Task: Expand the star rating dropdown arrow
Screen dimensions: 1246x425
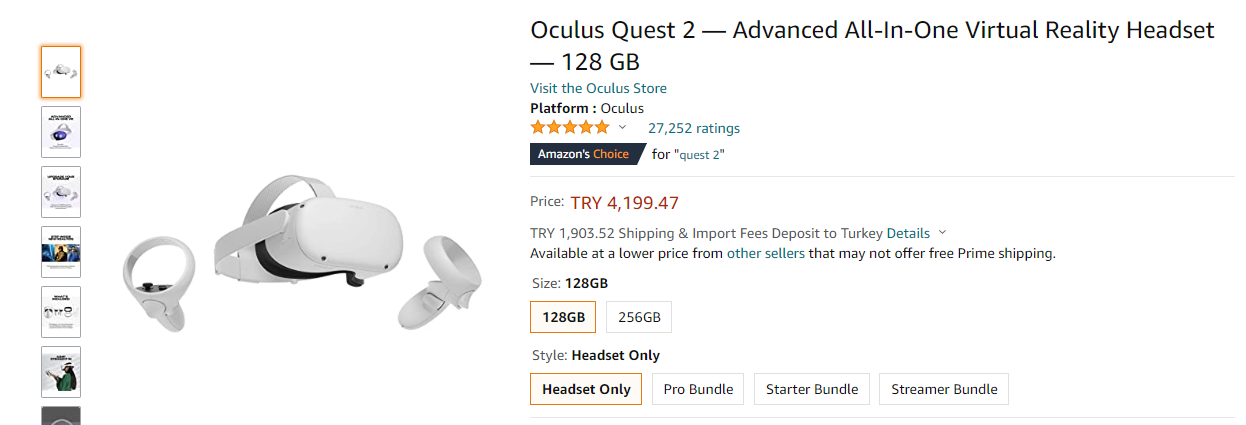Action: [622, 128]
